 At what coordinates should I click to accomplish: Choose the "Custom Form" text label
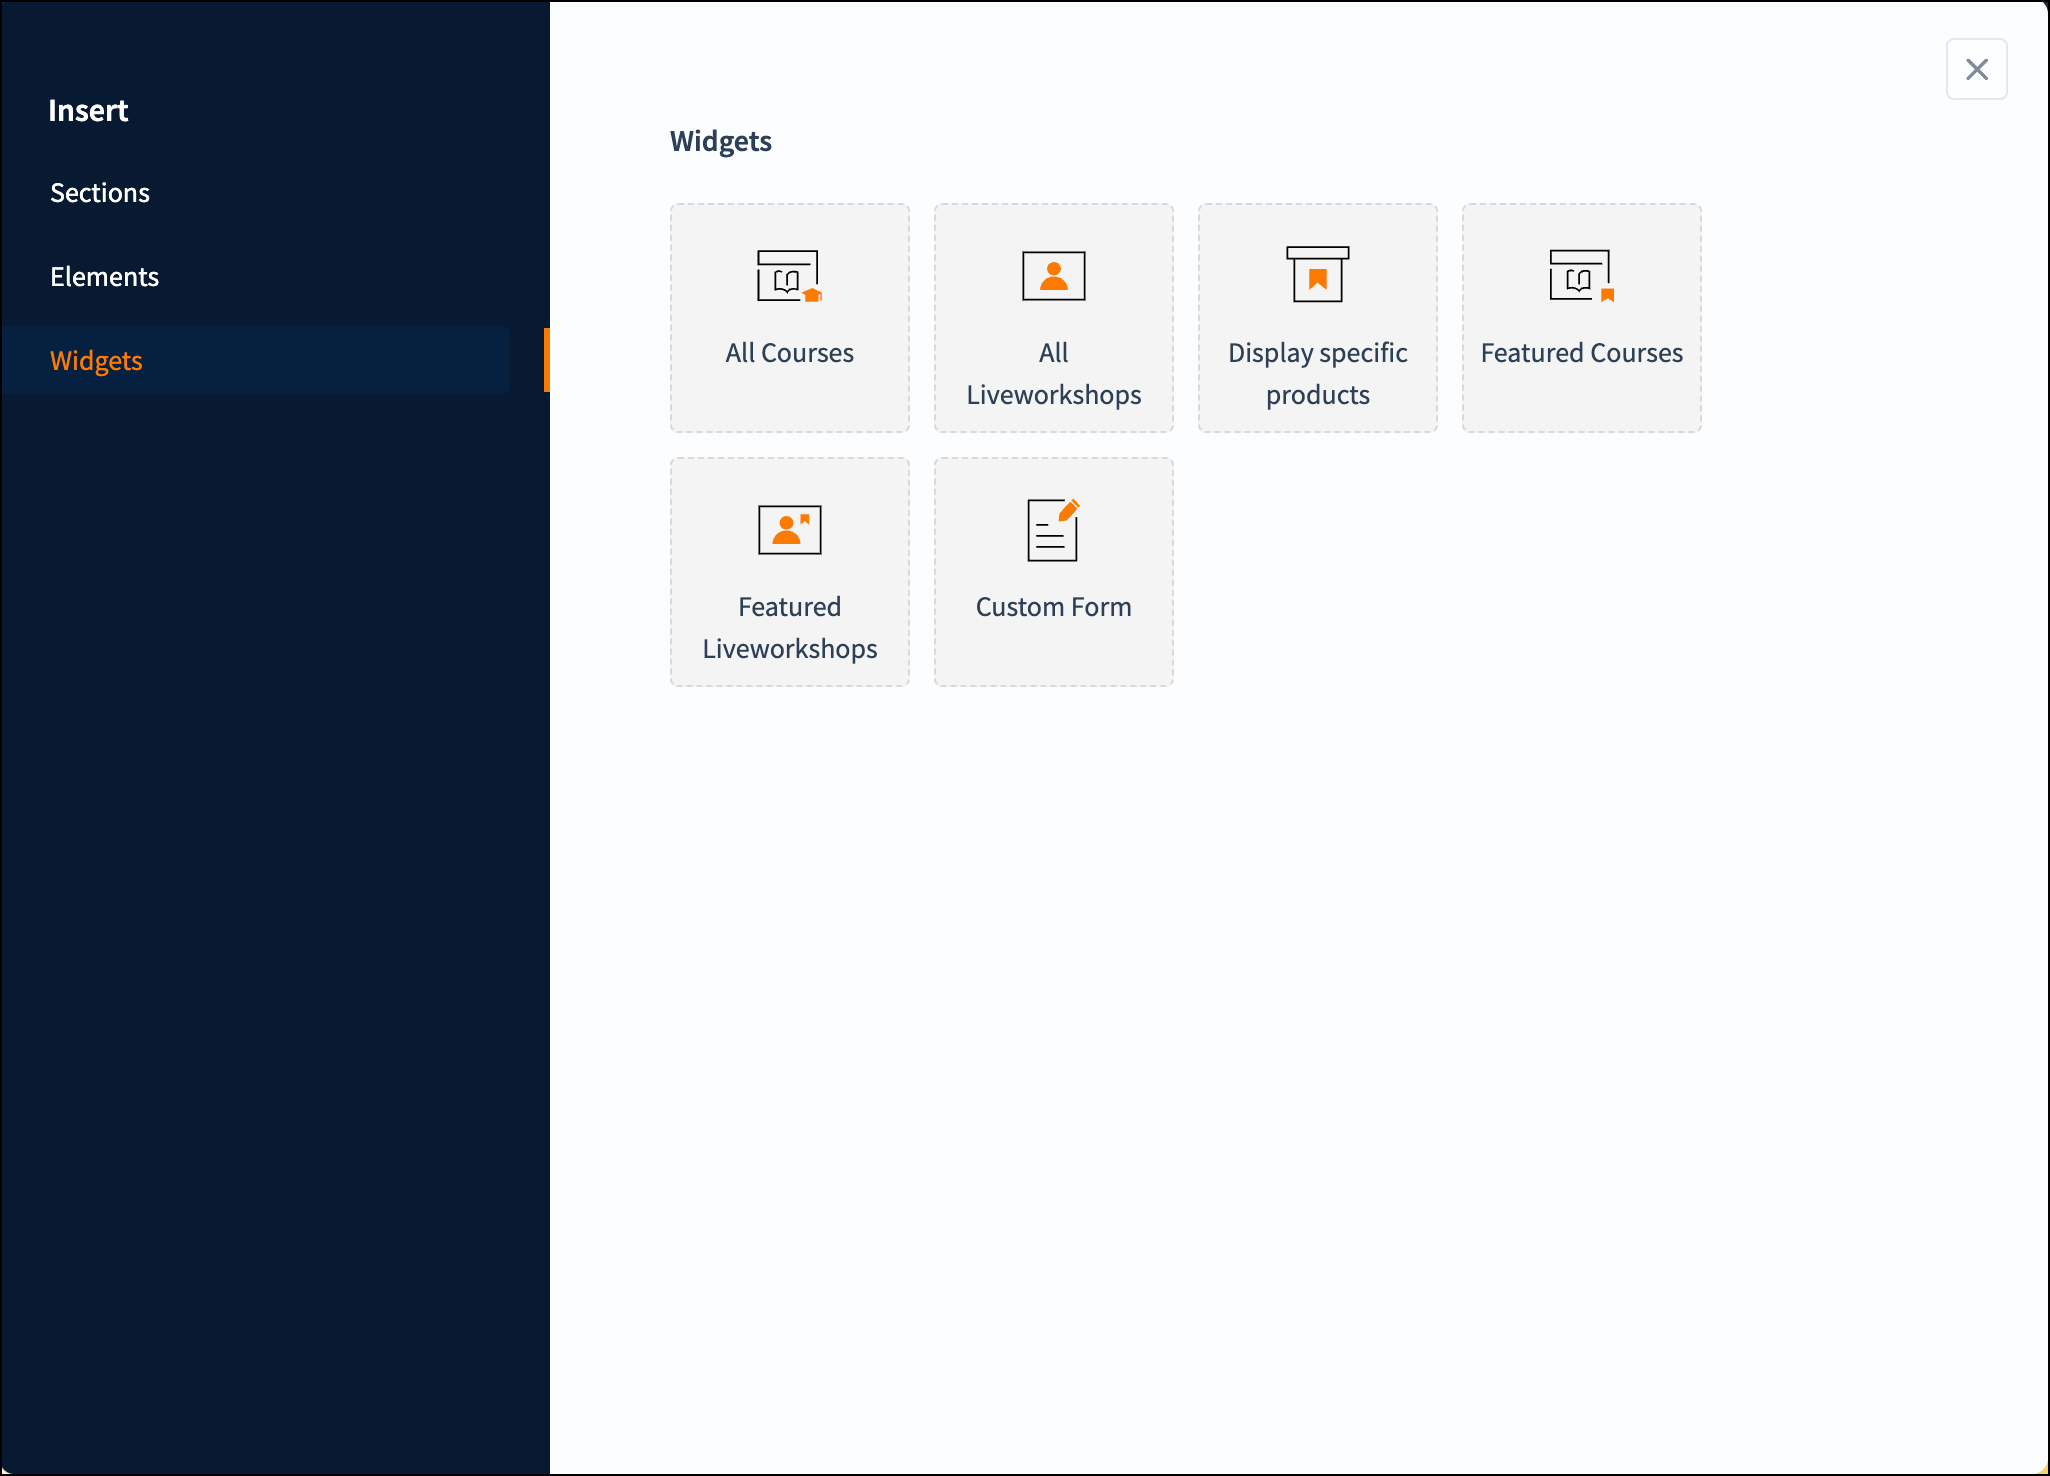tap(1053, 607)
